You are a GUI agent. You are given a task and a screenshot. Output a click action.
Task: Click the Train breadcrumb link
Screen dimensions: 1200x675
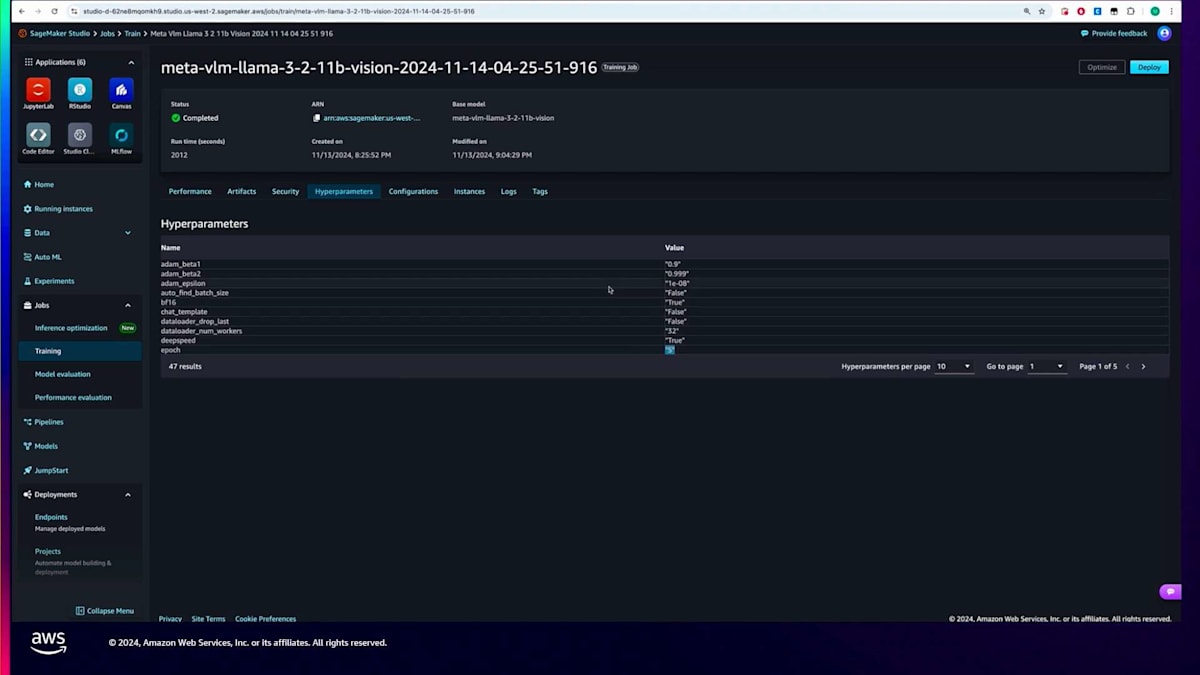(133, 33)
